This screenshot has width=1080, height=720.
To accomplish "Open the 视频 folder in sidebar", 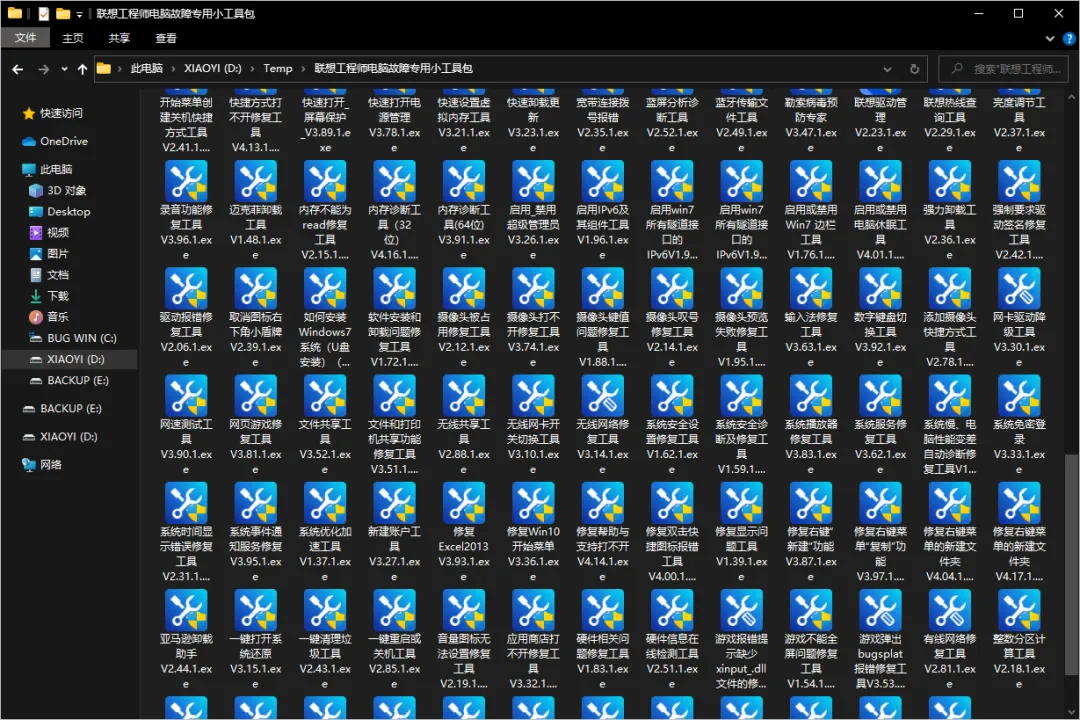I will [58, 233].
